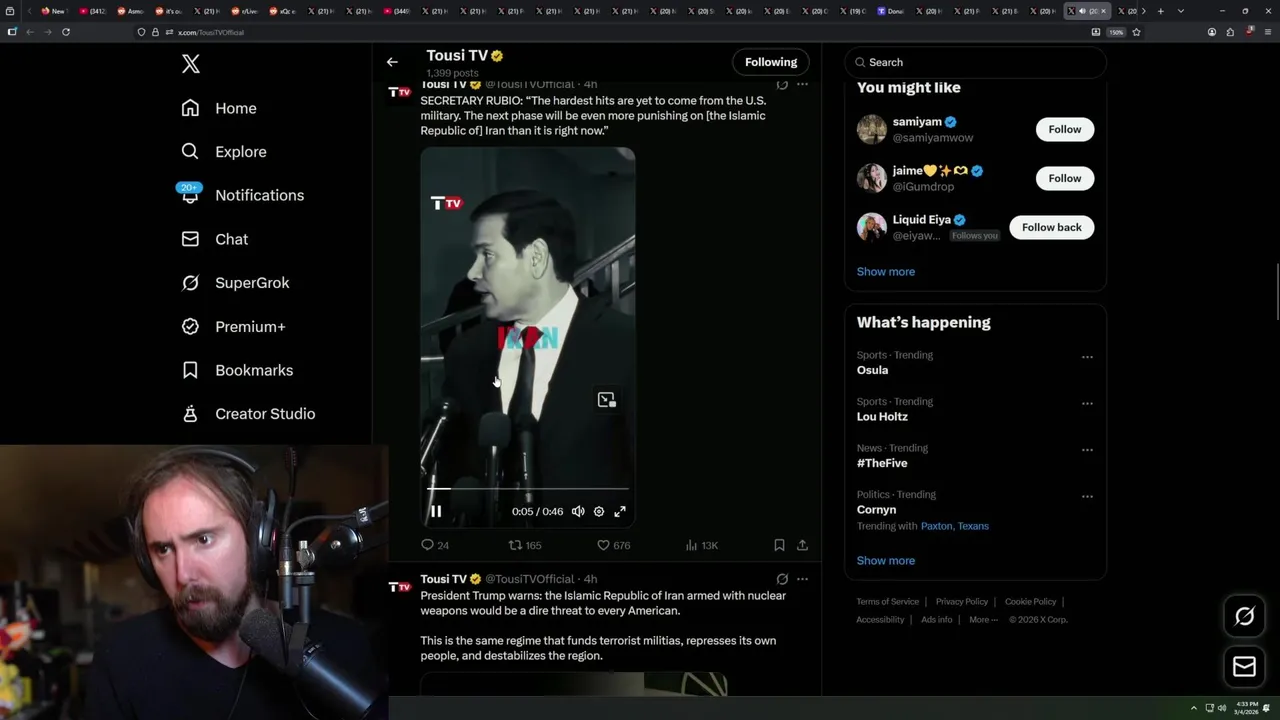1280x720 pixels.
Task: Enter video fullscreen mode
Action: pyautogui.click(x=620, y=511)
